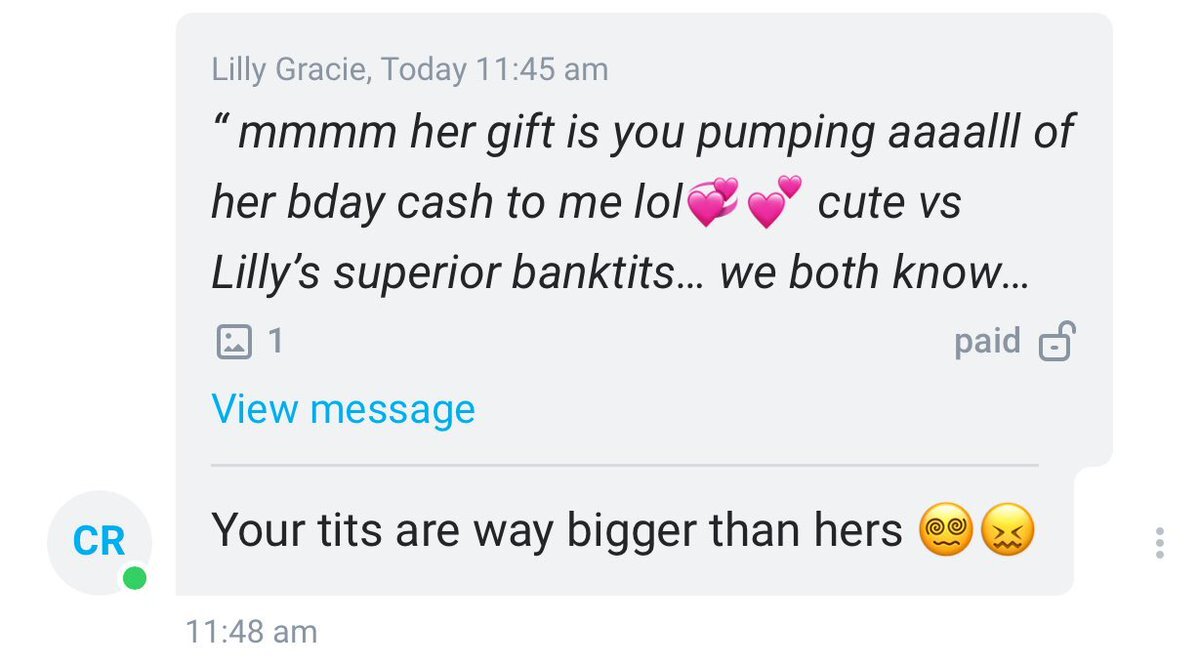Open the three-dot message options menu
The width and height of the screenshot is (1199, 665).
tap(1159, 542)
